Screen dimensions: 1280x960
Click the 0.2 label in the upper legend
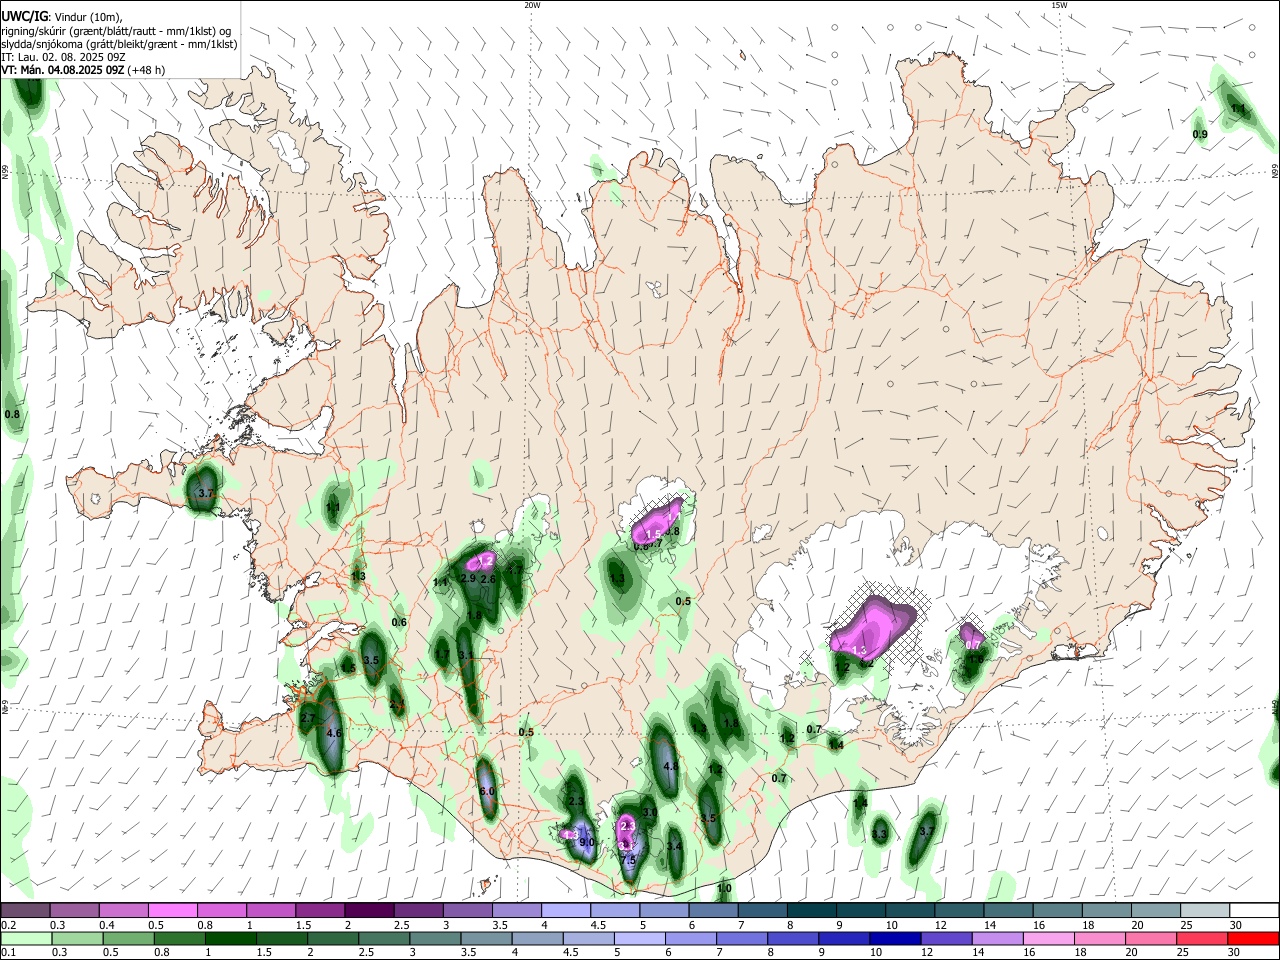pos(7,926)
